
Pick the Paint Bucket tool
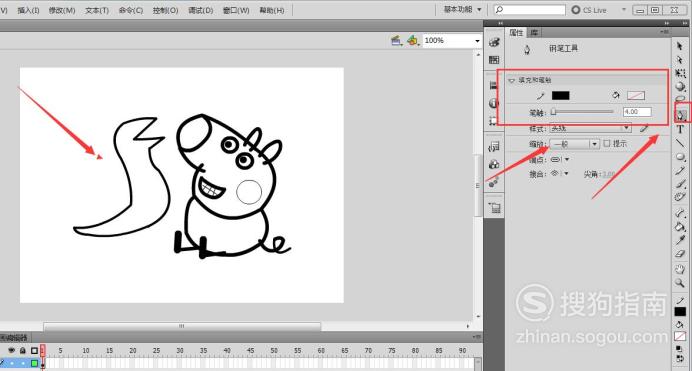pyautogui.click(x=680, y=227)
